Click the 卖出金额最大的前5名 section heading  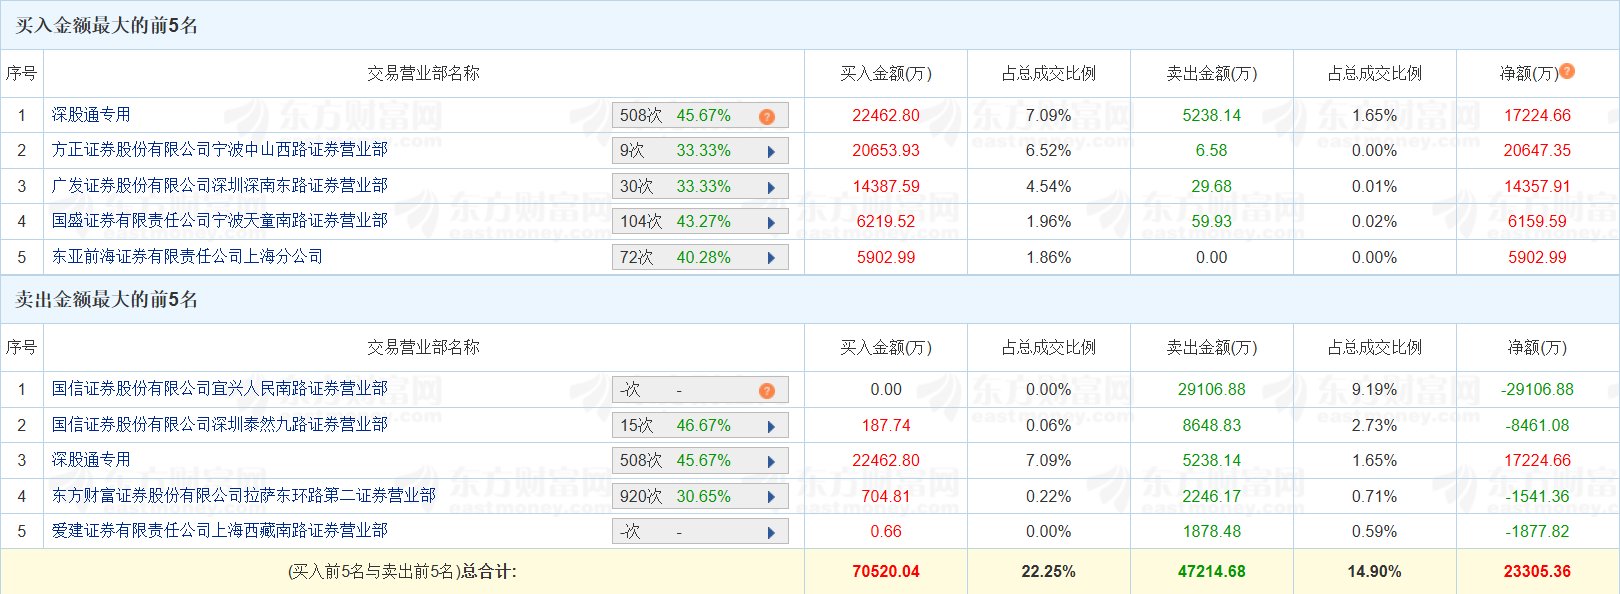pos(106,300)
